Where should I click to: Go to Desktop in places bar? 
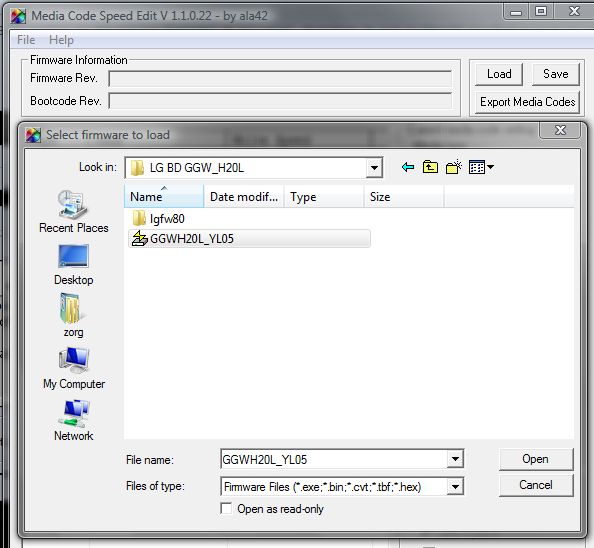coord(73,265)
